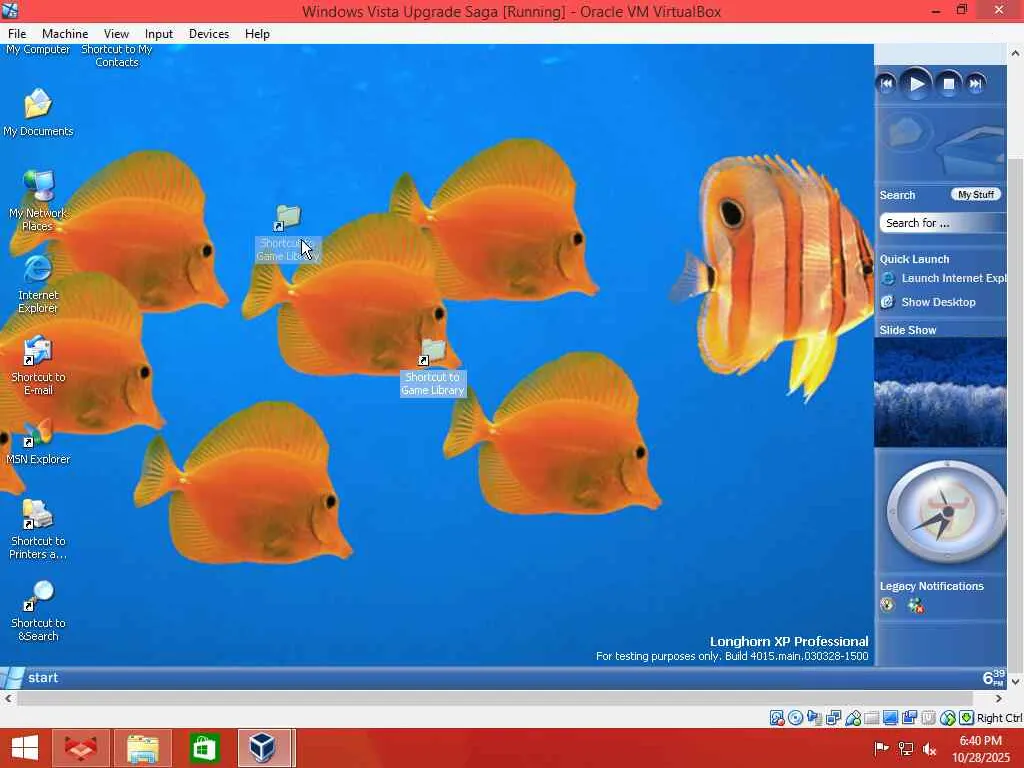This screenshot has height=768, width=1024.
Task: Click the My Stuff search scope button
Action: pyautogui.click(x=976, y=195)
